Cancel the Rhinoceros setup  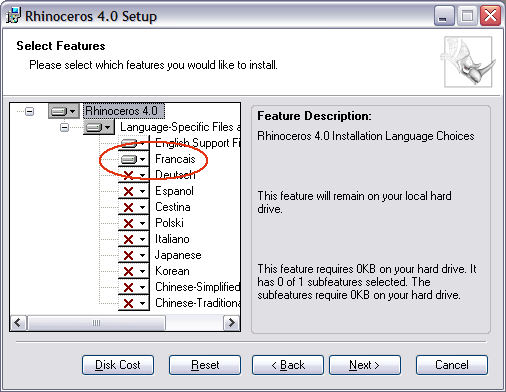pyautogui.click(x=452, y=365)
